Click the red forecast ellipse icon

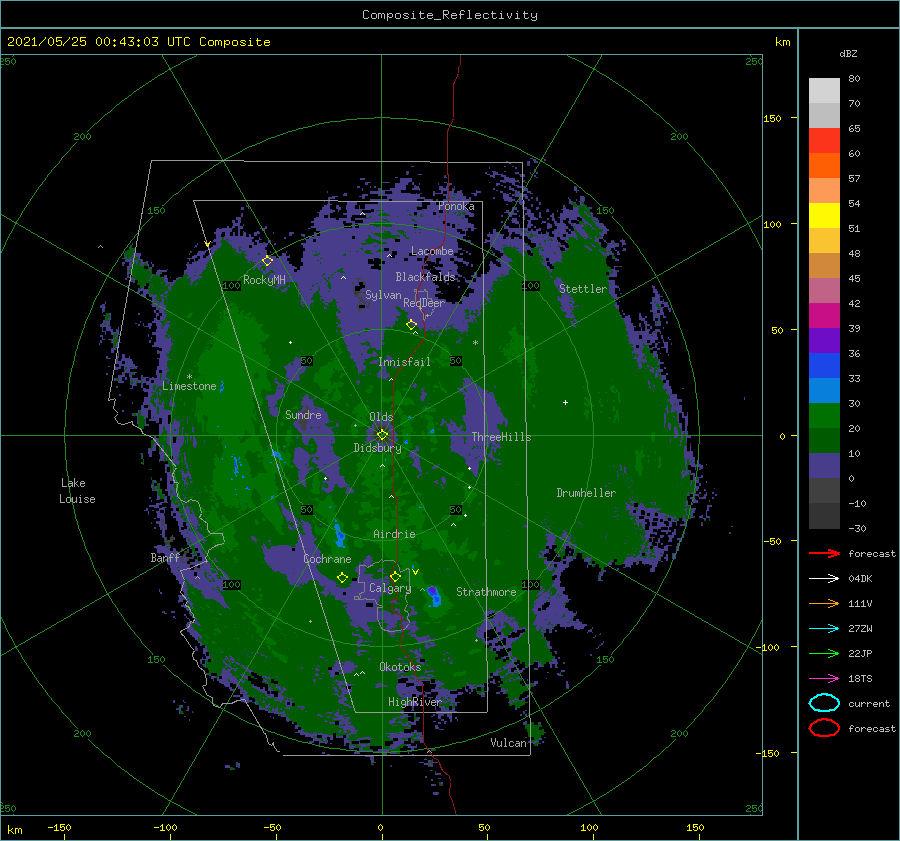(x=824, y=728)
